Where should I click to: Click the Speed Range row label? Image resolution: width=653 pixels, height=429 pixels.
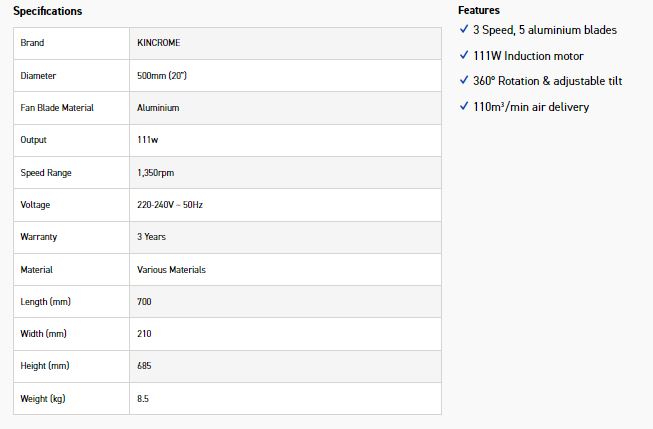click(x=46, y=173)
